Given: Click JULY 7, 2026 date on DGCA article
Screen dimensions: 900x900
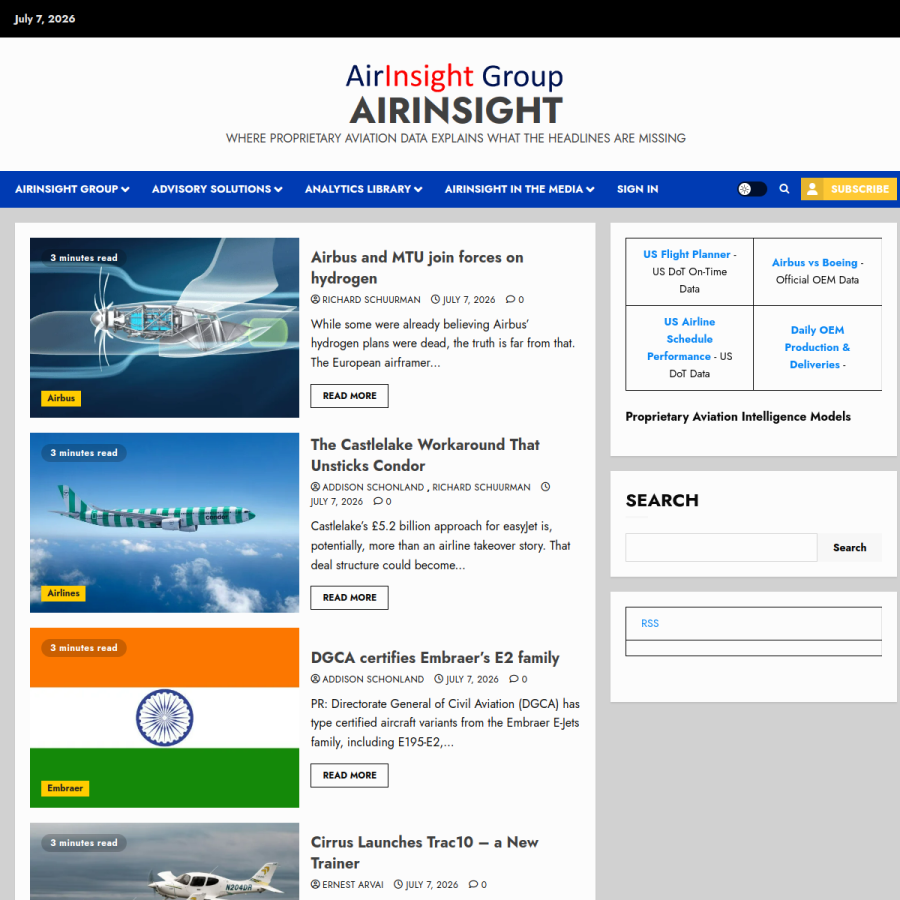Looking at the screenshot, I should click(472, 679).
